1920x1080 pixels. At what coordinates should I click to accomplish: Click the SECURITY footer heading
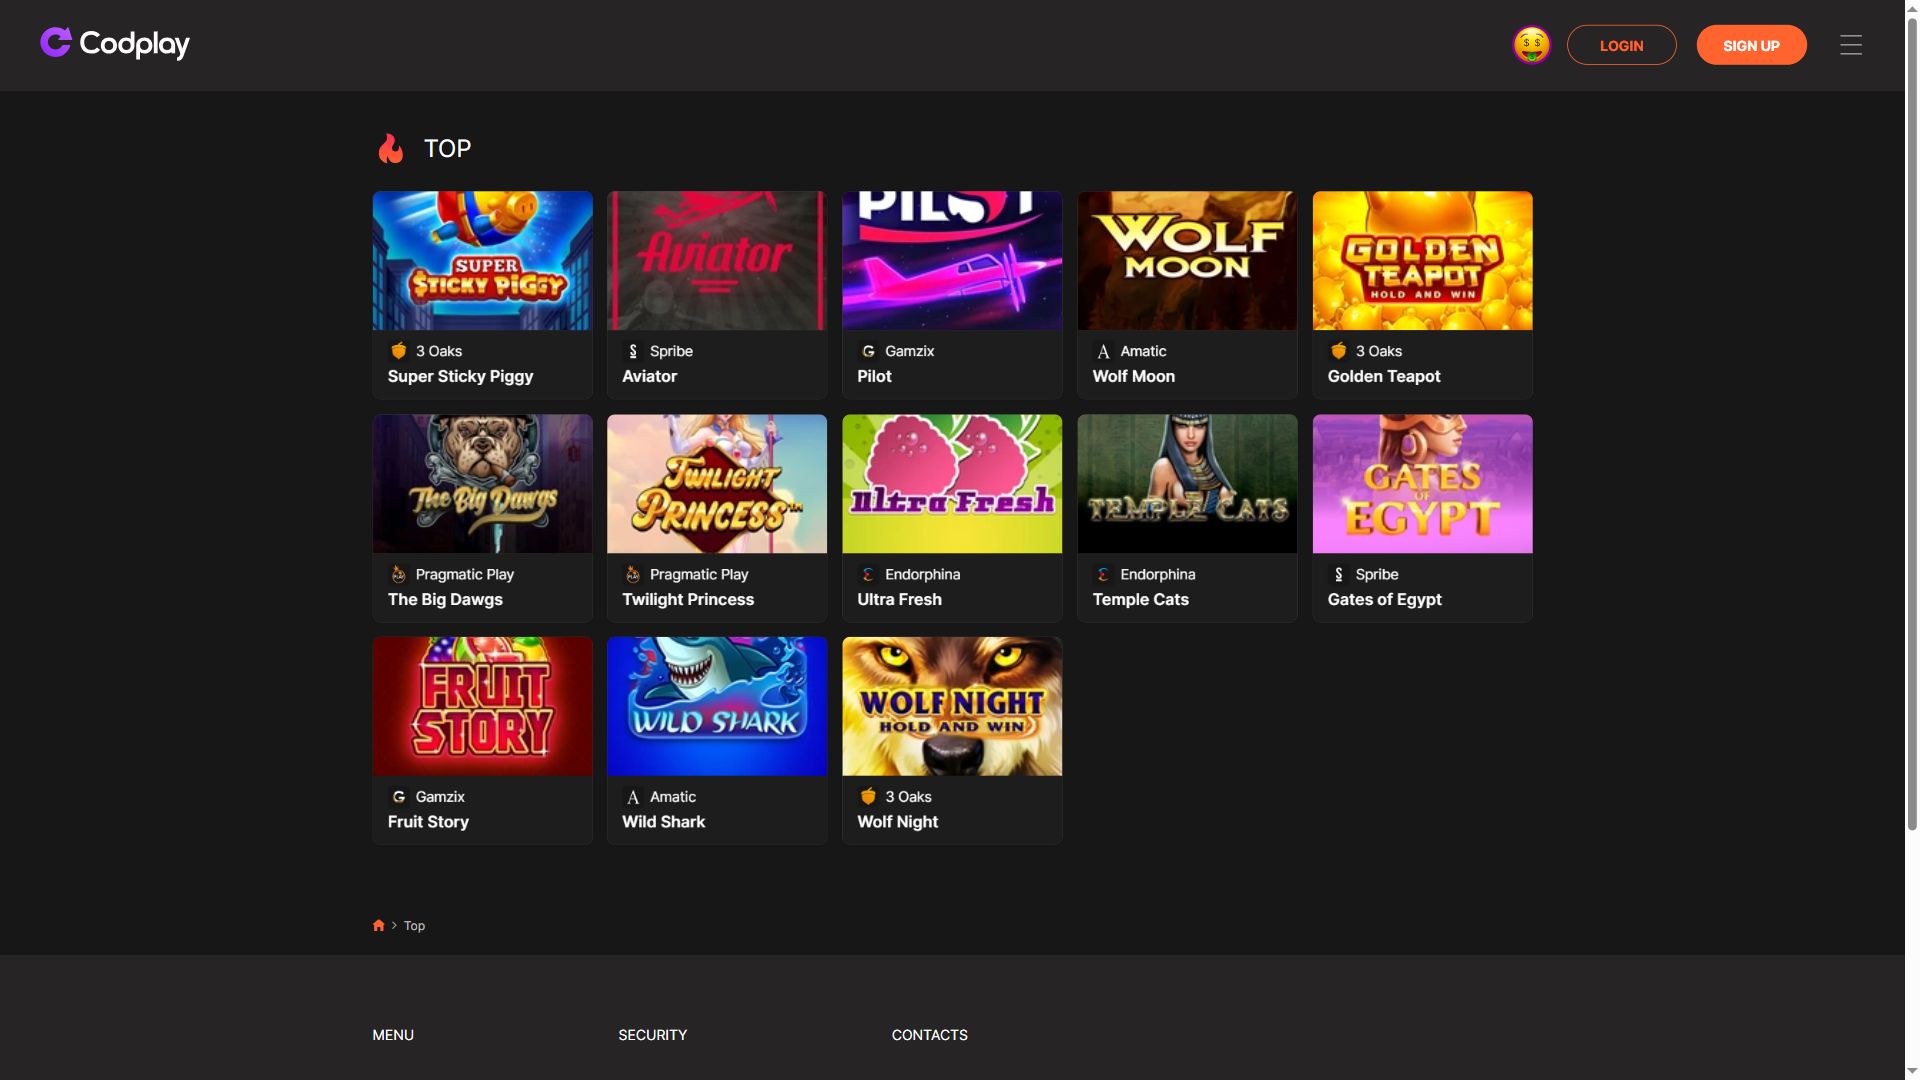tap(652, 1035)
